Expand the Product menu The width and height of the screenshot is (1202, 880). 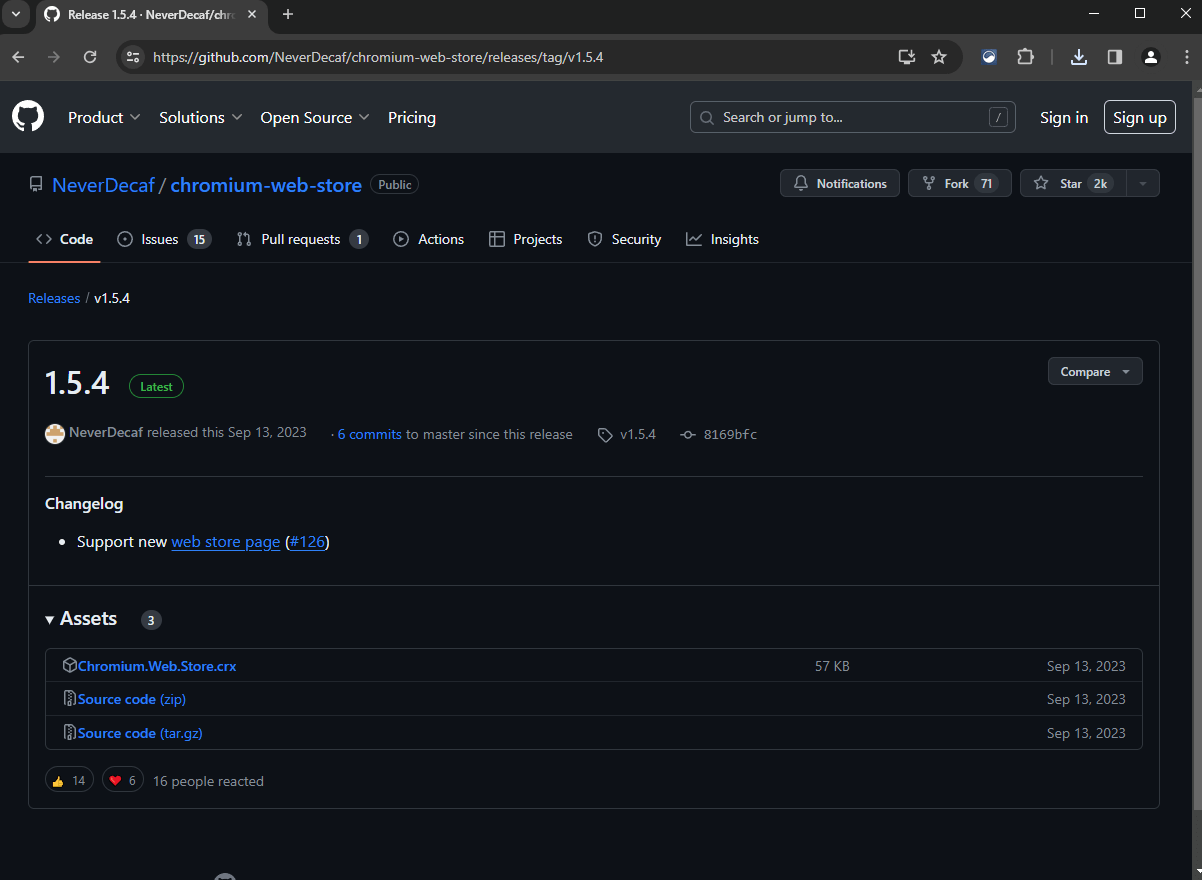point(104,118)
